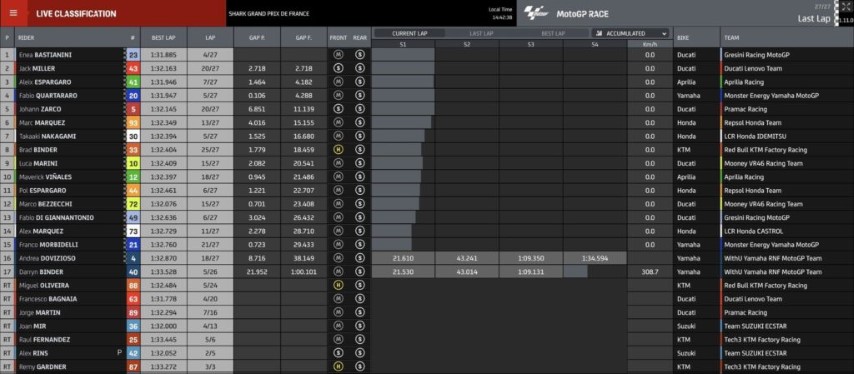Click the fullscreen expand icon
The width and height of the screenshot is (854, 374).
[845, 7]
